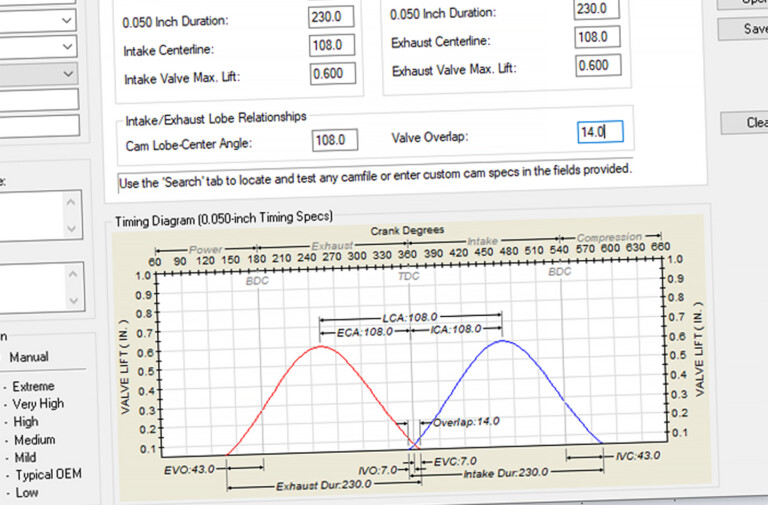Click the blue intake lift curve peak

pos(503,341)
